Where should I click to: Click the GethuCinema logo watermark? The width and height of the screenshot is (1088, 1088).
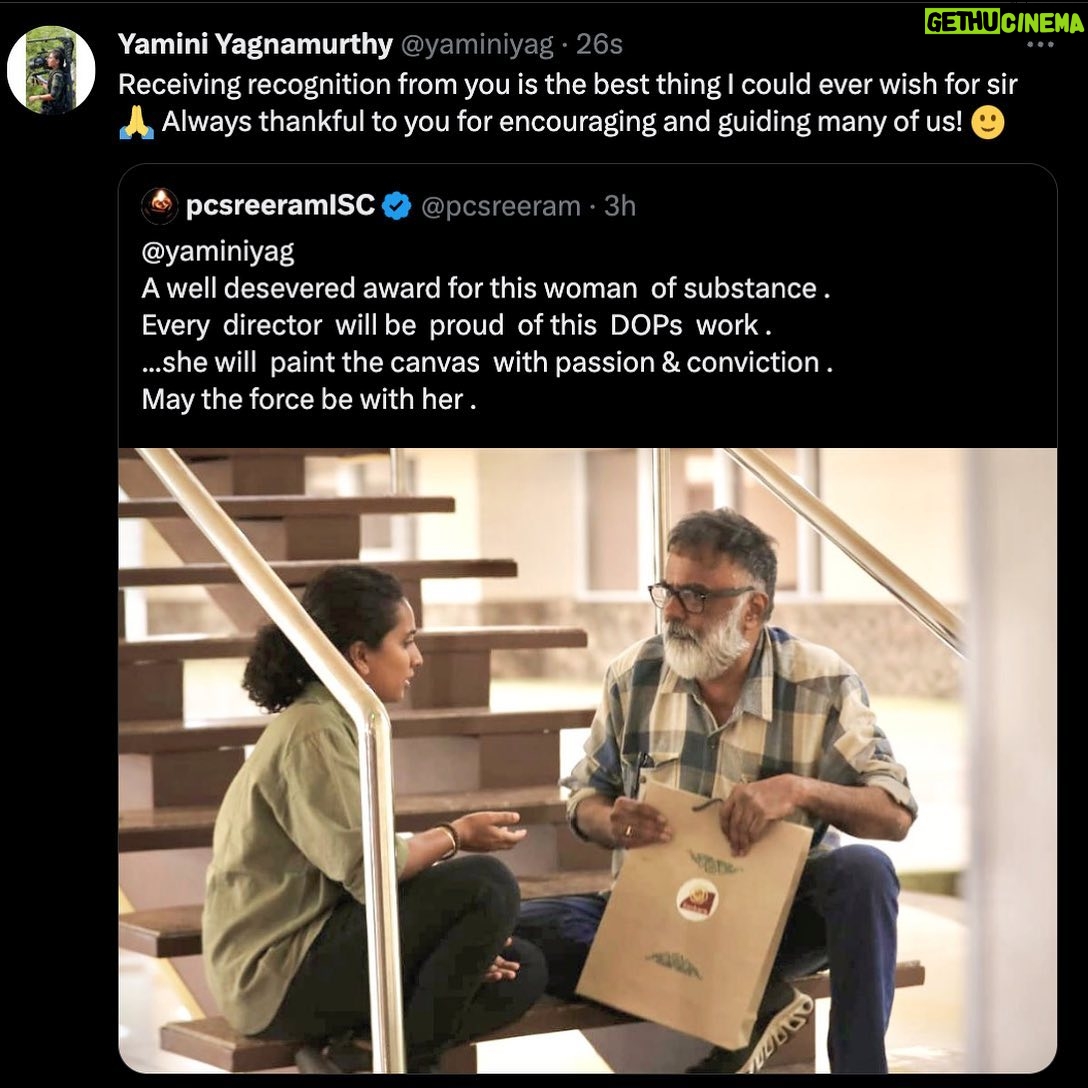pos(1004,21)
